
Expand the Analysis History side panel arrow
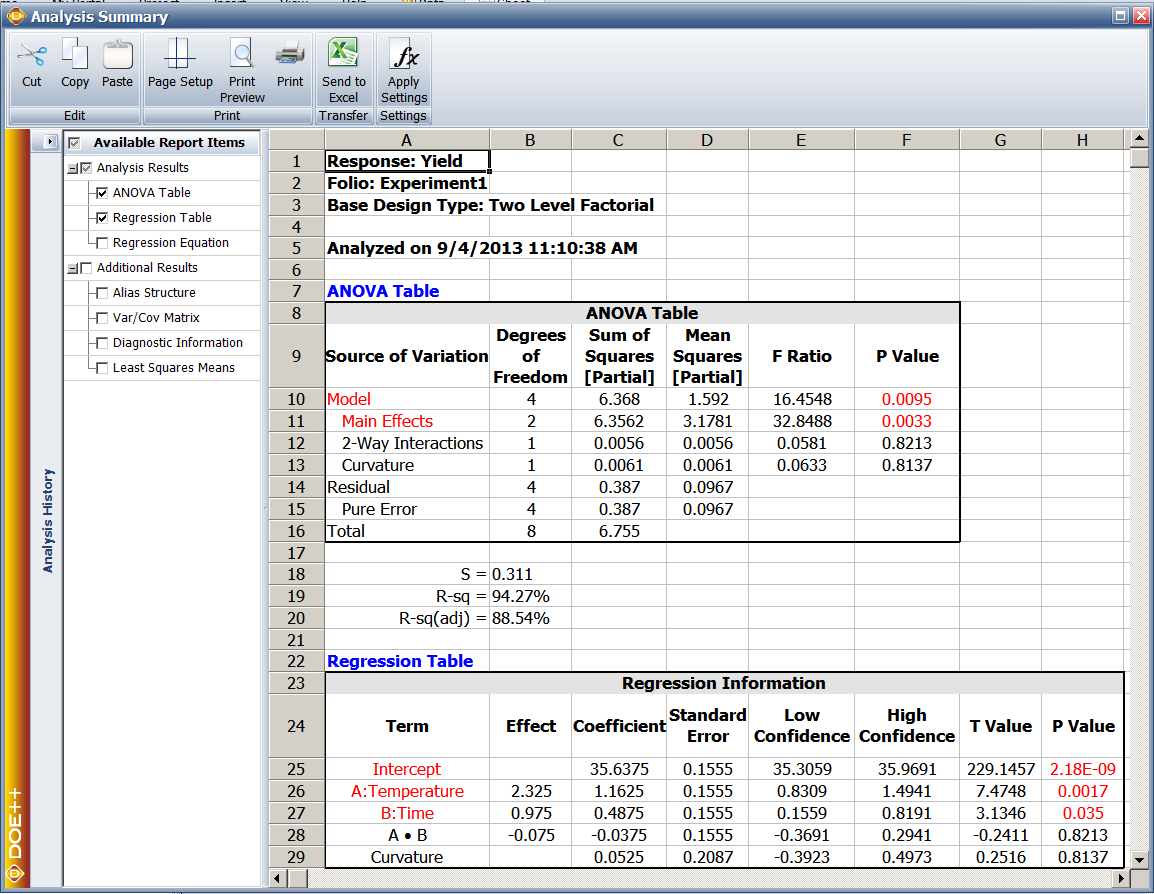pyautogui.click(x=49, y=142)
